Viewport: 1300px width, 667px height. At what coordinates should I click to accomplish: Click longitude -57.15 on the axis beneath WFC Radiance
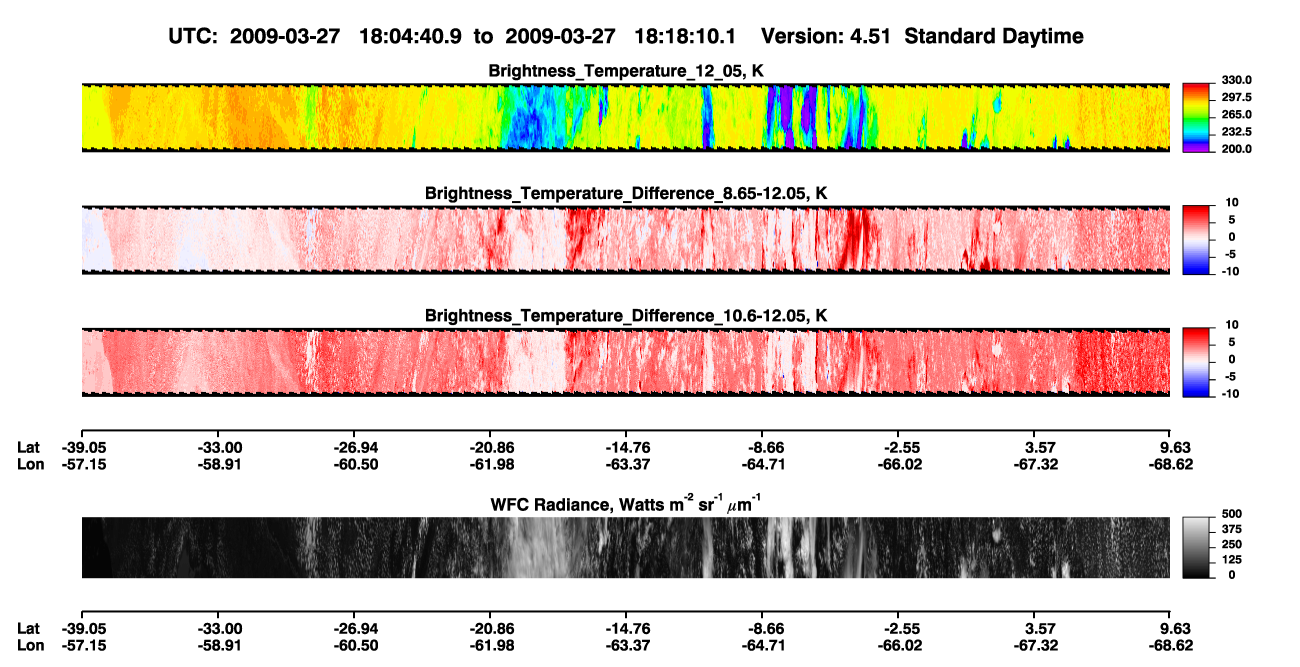(83, 644)
